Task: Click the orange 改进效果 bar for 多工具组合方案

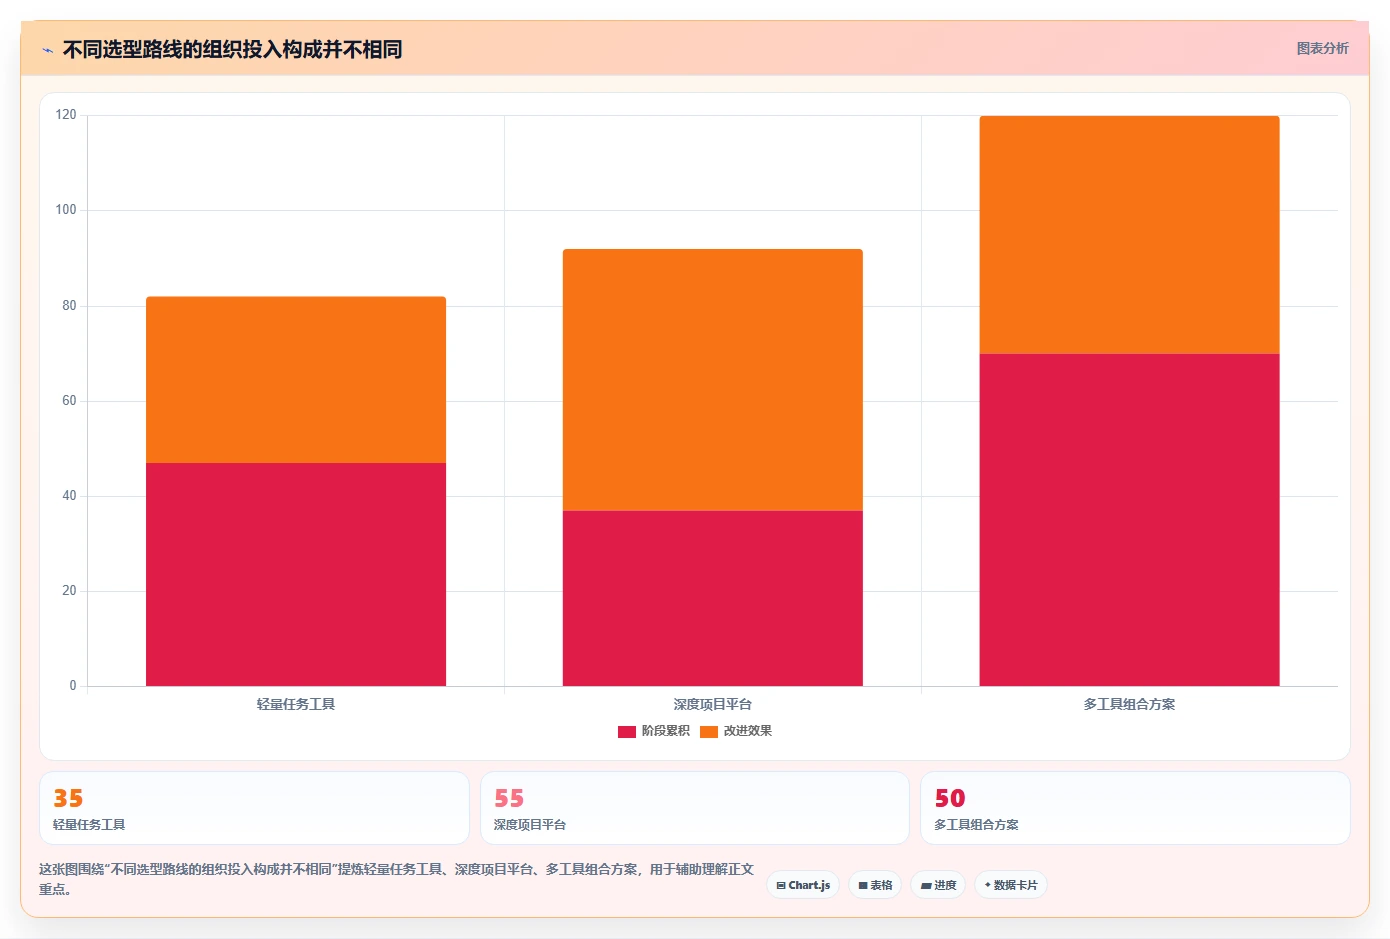Action: [1130, 235]
